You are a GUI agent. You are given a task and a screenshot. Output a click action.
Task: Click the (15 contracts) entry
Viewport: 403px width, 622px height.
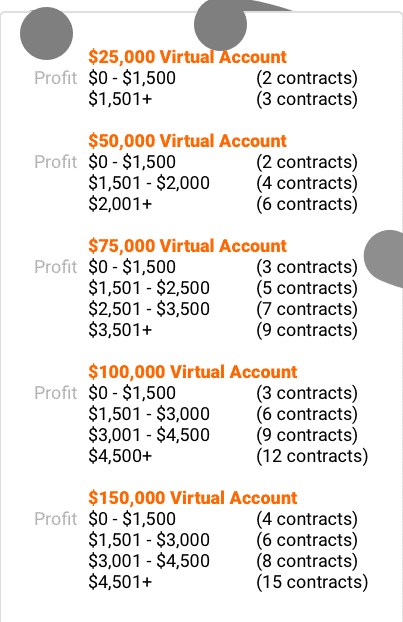point(312,582)
